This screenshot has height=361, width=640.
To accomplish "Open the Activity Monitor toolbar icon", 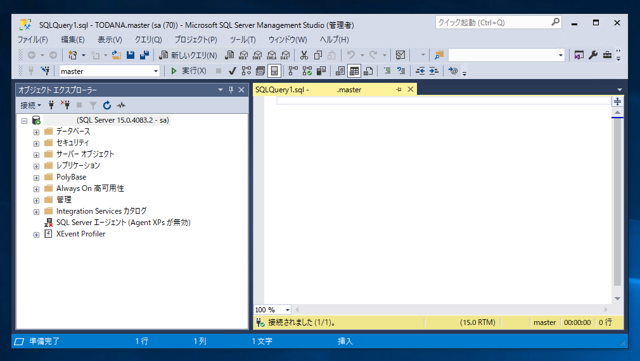I will point(400,55).
